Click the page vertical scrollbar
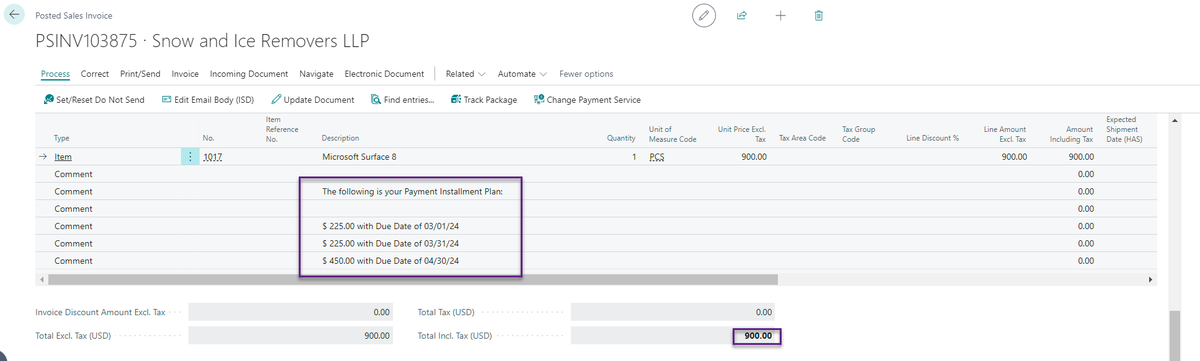 pyautogui.click(x=1174, y=335)
